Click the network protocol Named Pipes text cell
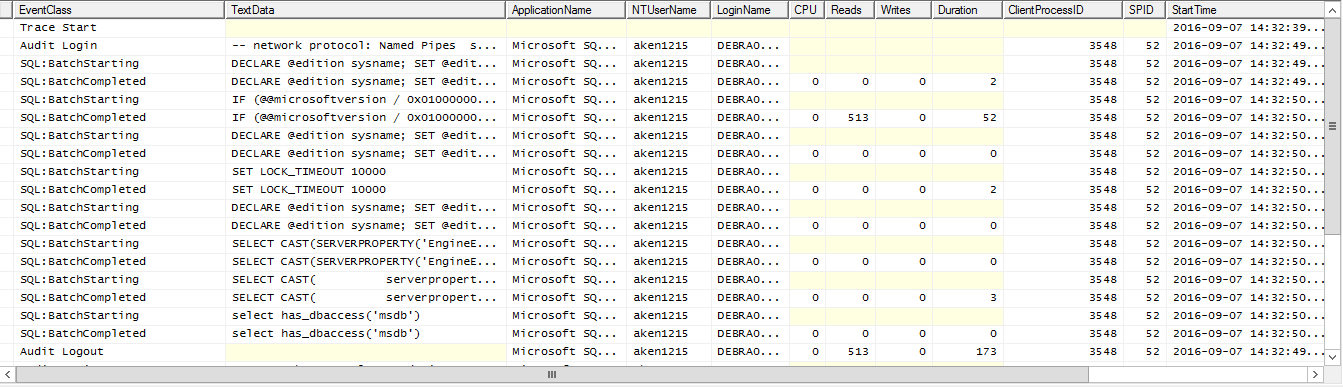Image resolution: width=1343 pixels, height=387 pixels. [x=366, y=45]
